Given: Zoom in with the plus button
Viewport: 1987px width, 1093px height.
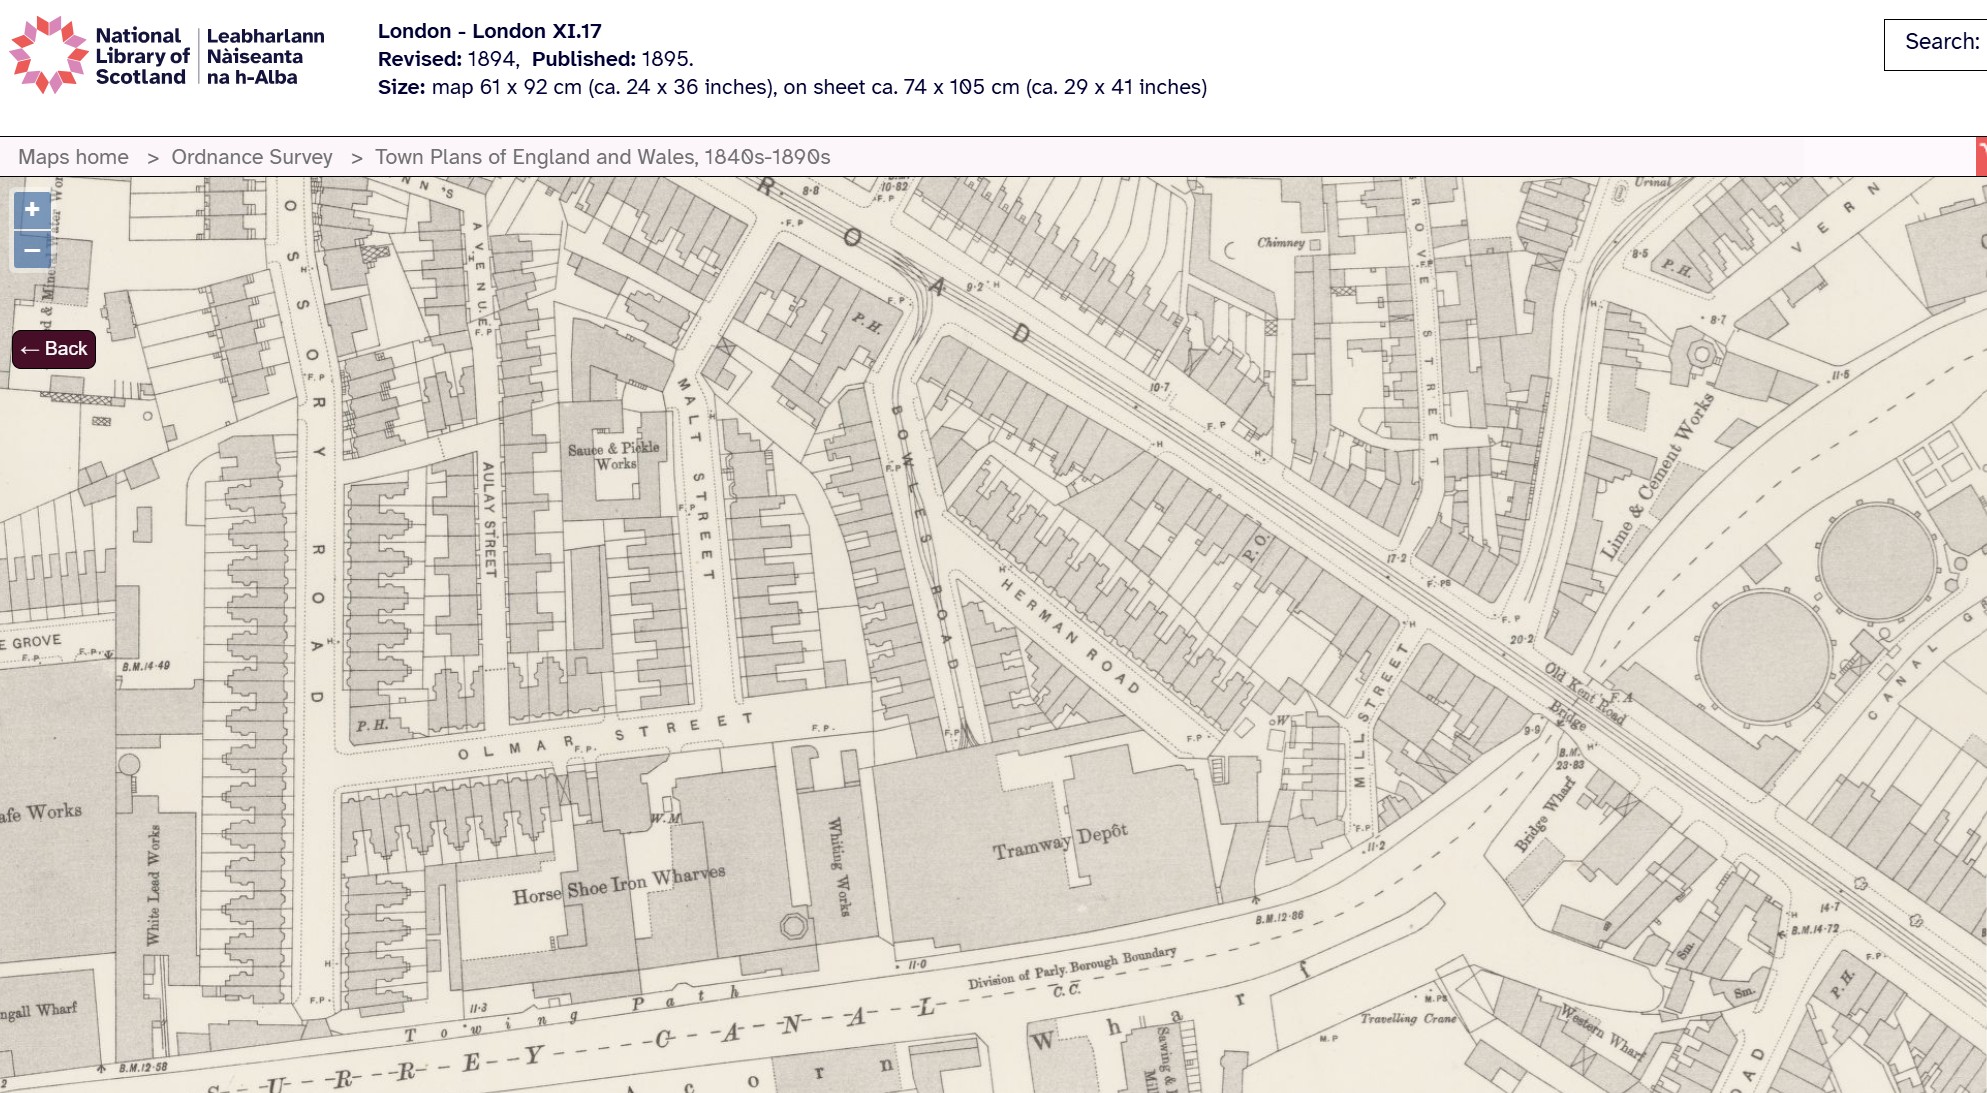Looking at the screenshot, I should coord(32,209).
